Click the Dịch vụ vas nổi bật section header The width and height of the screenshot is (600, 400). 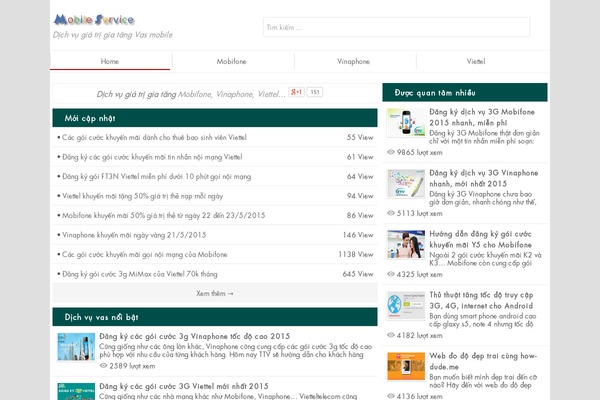(x=215, y=317)
